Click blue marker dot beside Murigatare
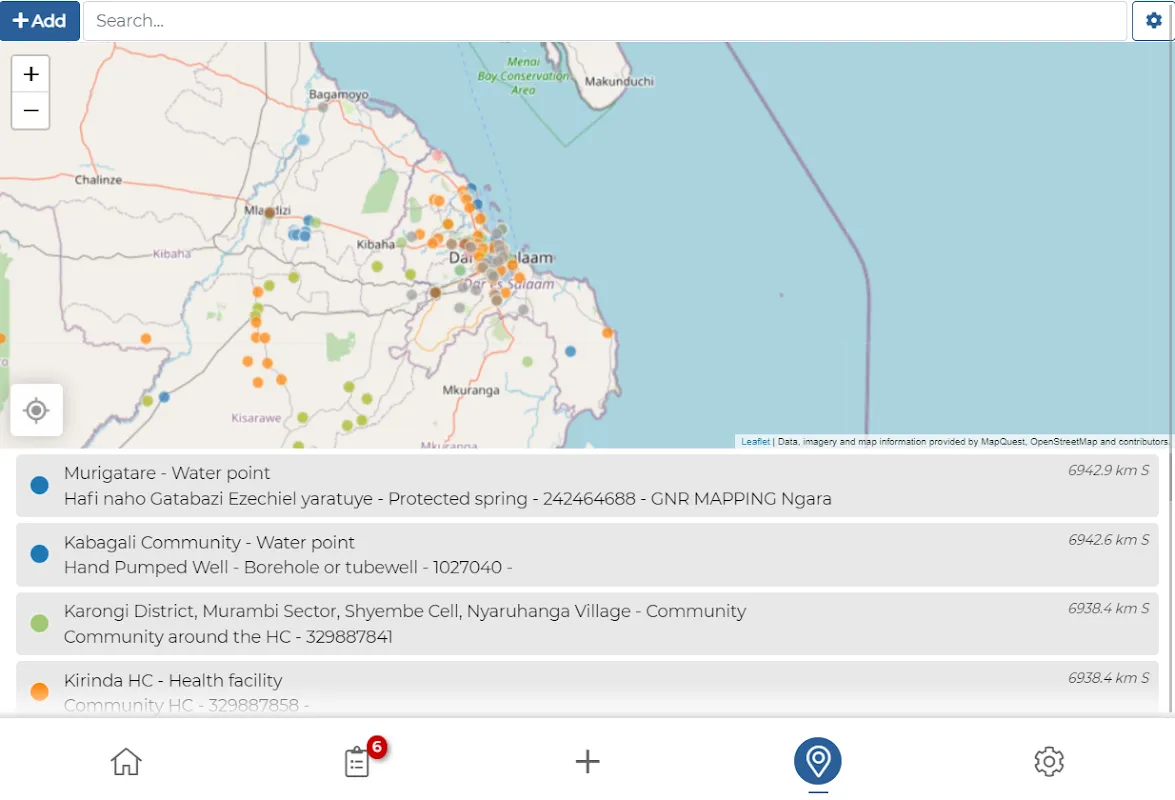The height and width of the screenshot is (800, 1175). tap(40, 486)
